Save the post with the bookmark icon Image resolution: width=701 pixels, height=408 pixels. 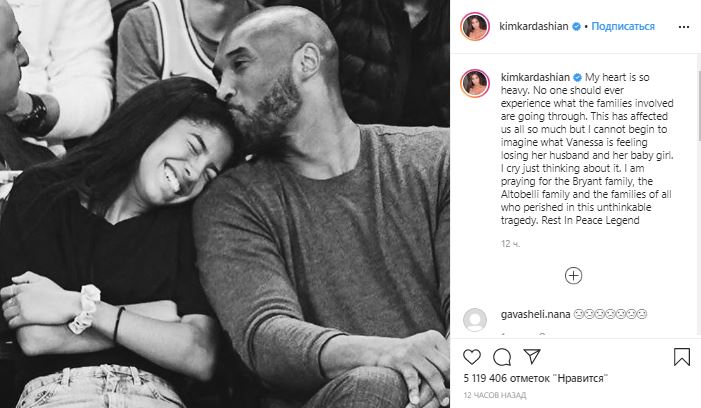pos(682,357)
